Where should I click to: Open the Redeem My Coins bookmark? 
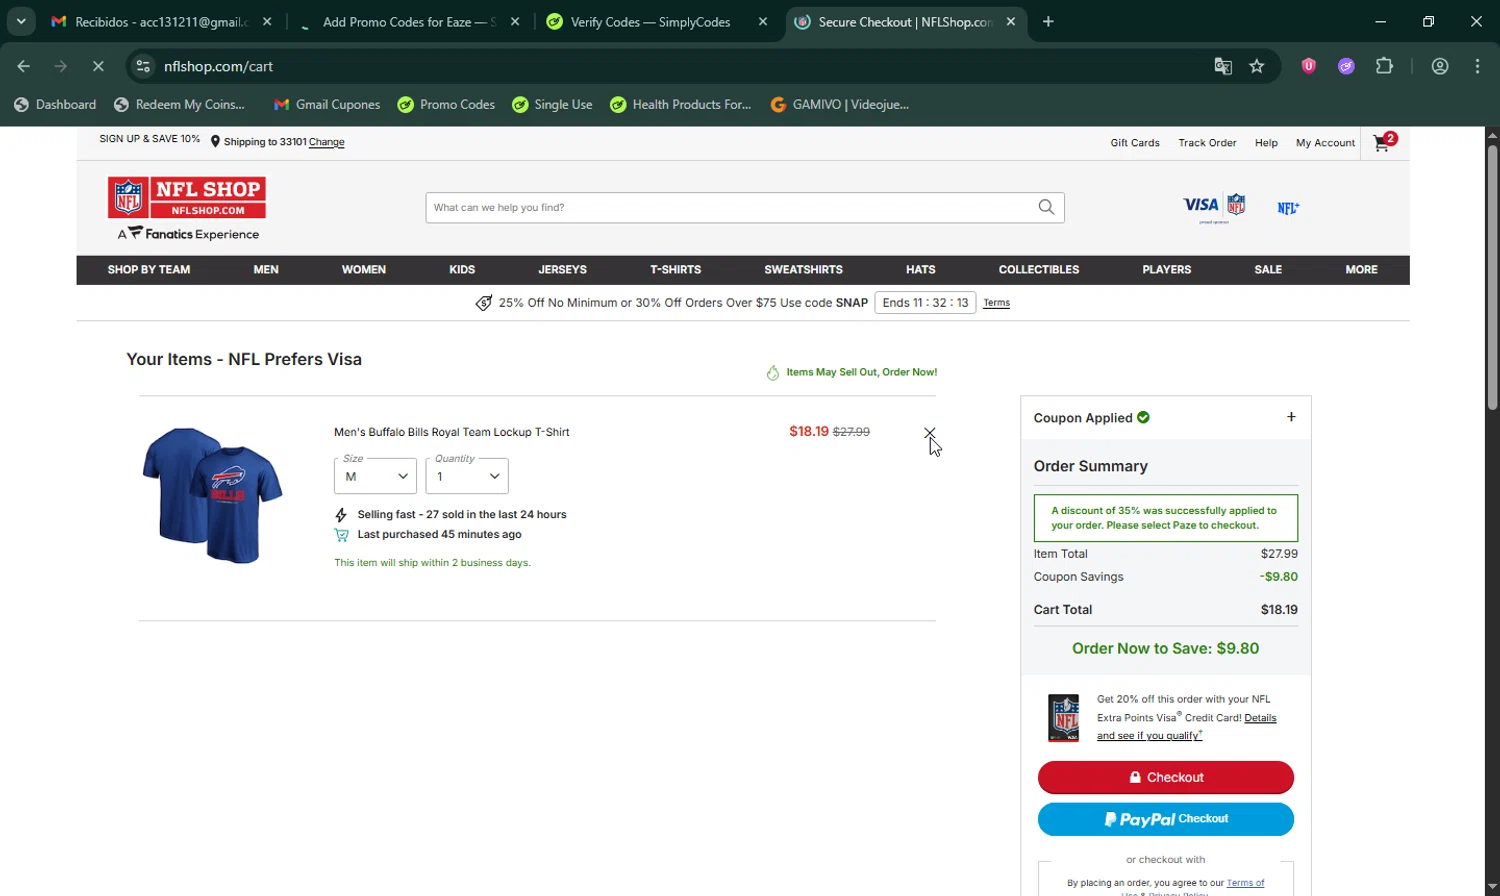click(x=180, y=104)
